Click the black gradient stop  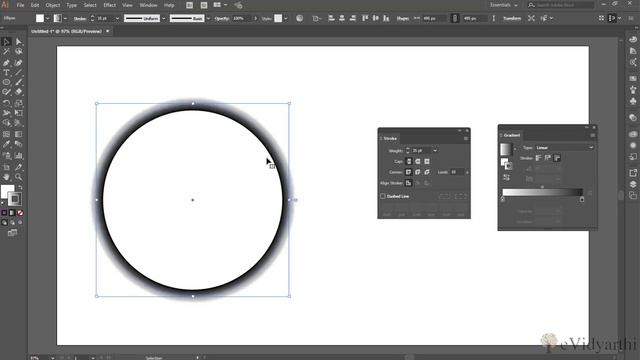tap(582, 199)
